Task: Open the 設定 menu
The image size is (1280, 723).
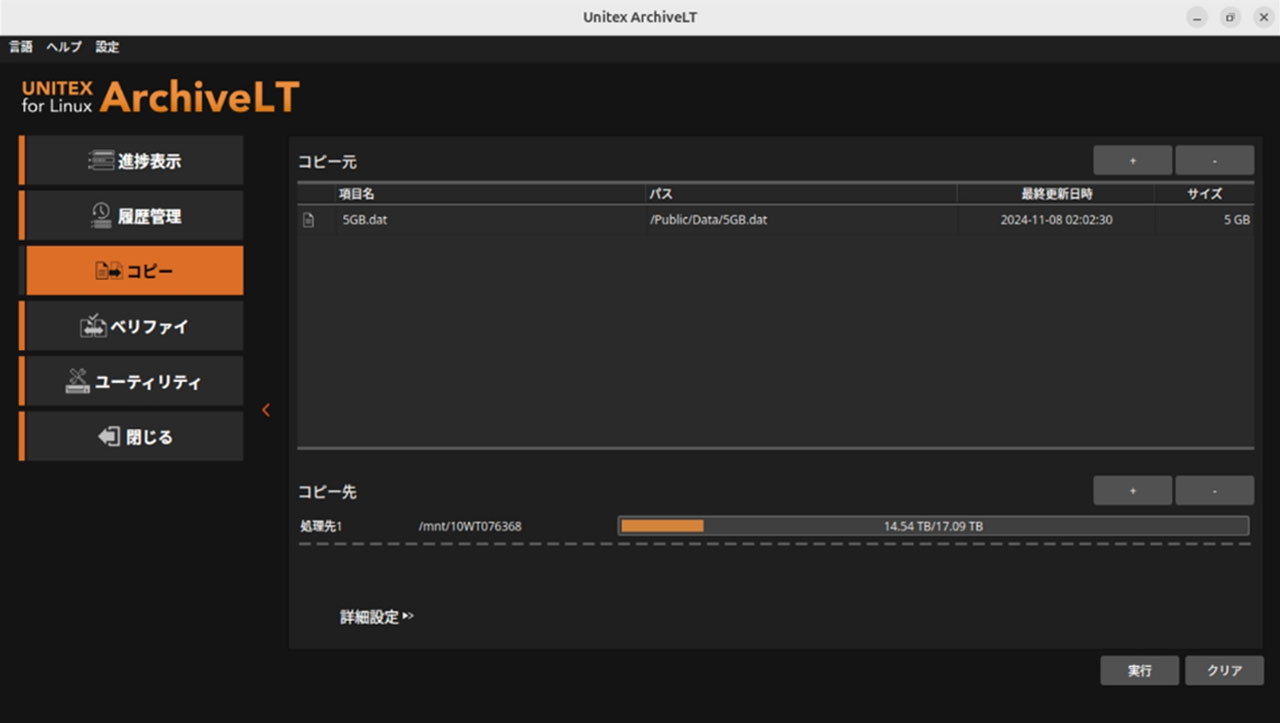Action: (x=107, y=47)
